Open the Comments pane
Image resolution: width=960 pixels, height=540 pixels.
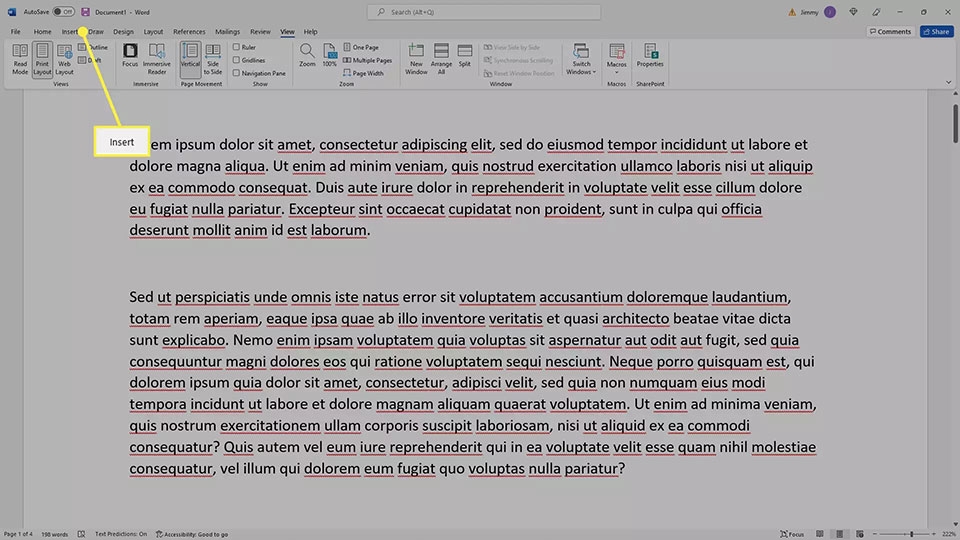pyautogui.click(x=890, y=31)
